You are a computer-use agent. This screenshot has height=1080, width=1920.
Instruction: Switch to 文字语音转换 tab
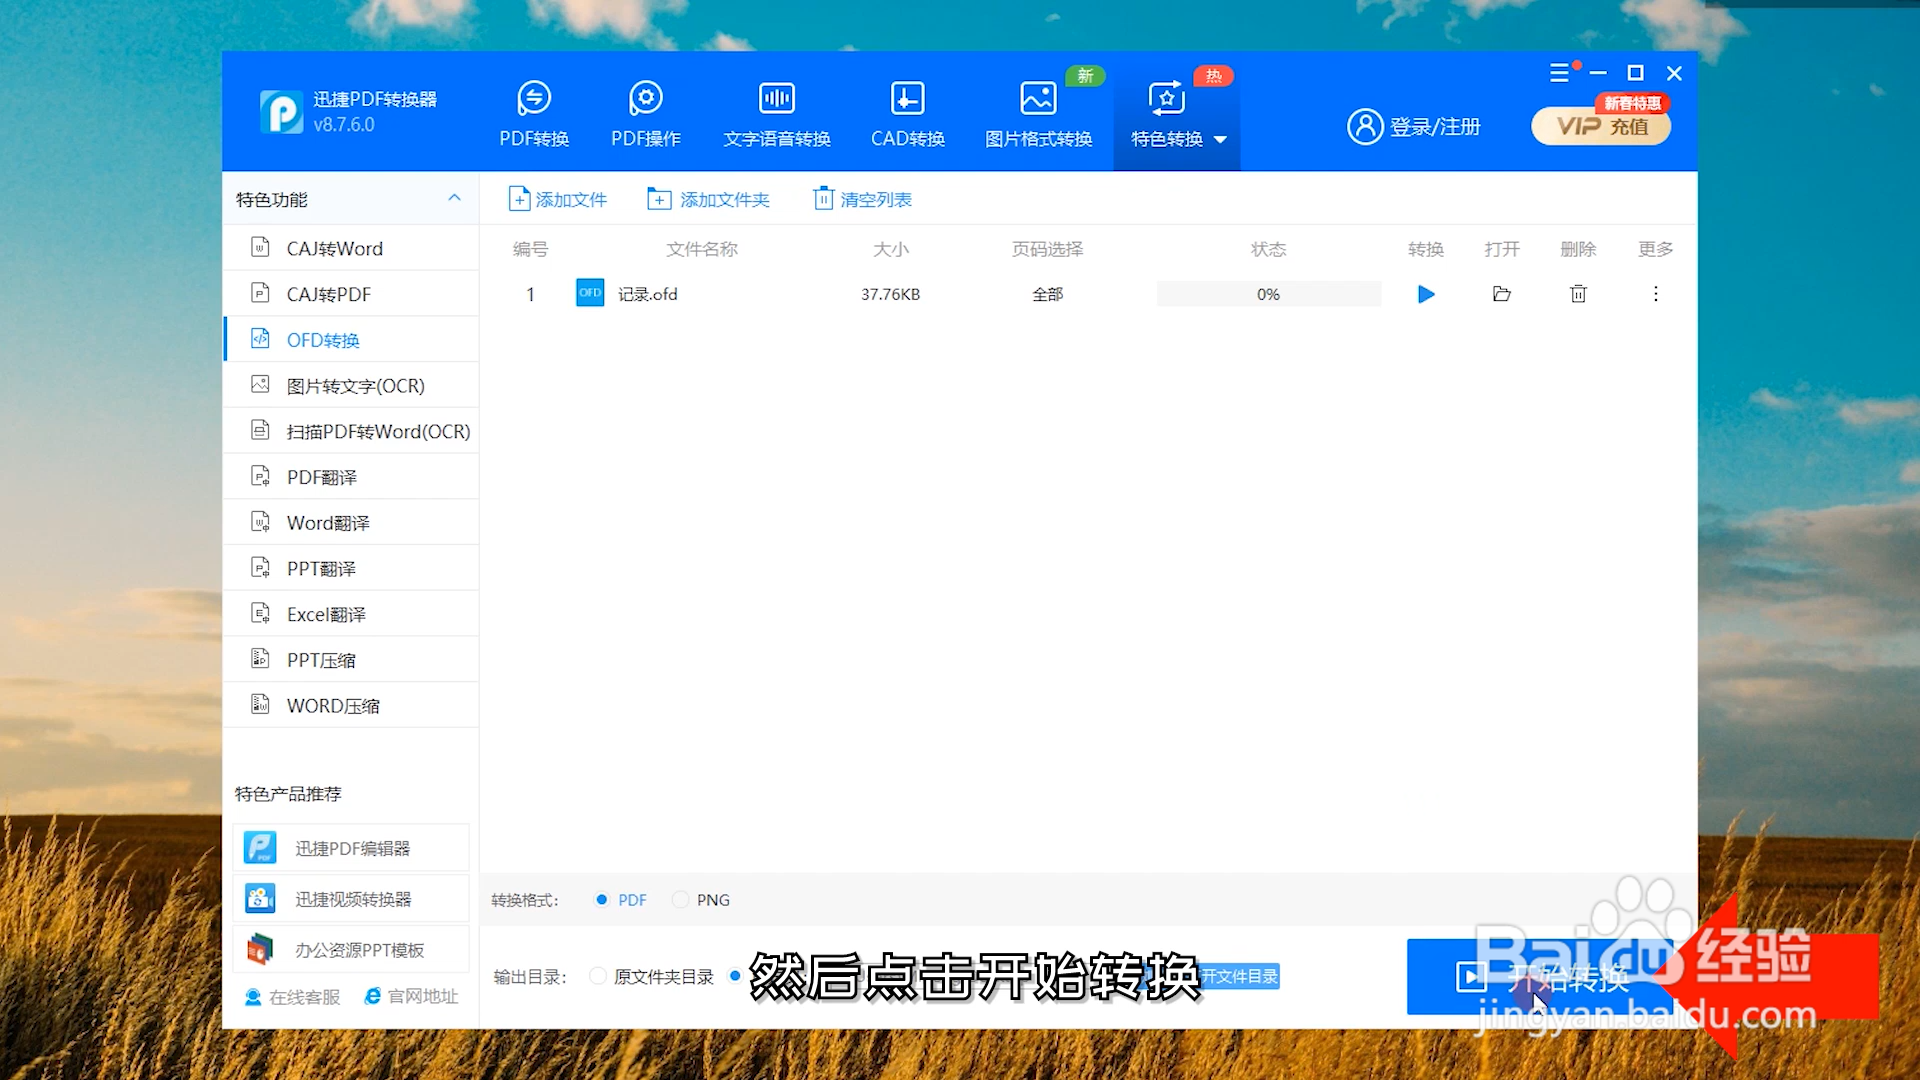tap(777, 114)
